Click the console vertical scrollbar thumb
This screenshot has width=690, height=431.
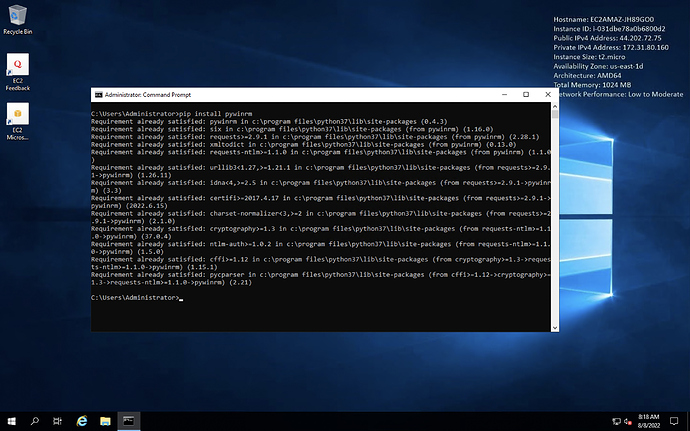pos(555,114)
